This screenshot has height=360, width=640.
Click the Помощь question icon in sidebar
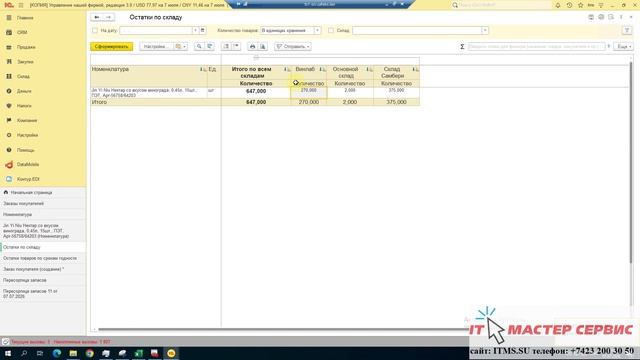pyautogui.click(x=9, y=150)
